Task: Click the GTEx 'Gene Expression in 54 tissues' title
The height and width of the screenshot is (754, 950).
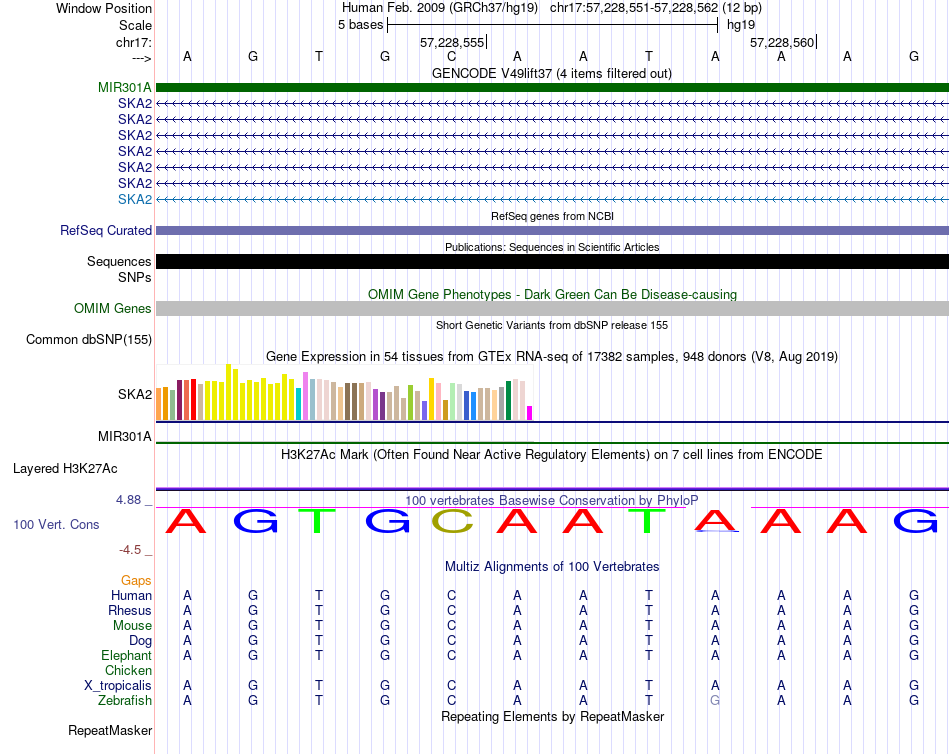Action: (x=552, y=356)
